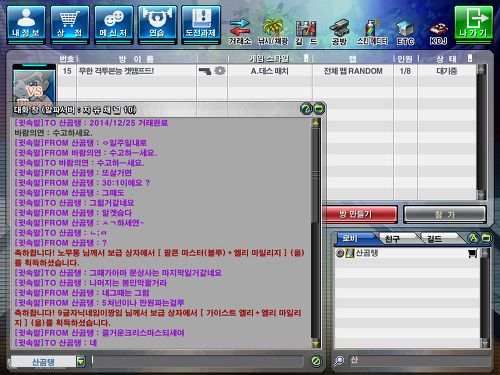This screenshot has width=500, height=375.
Task: Open the ETC box icon
Action: pos(405,33)
